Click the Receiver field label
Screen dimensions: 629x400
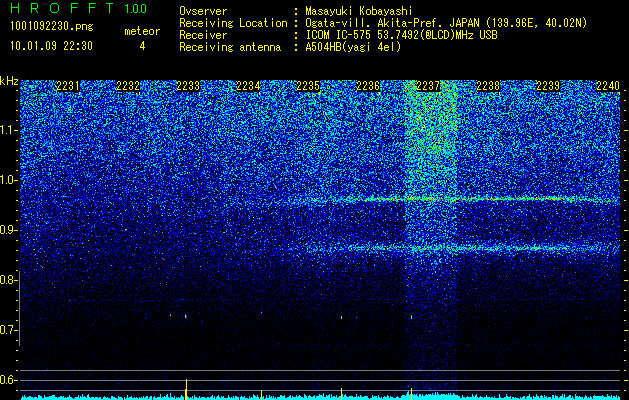click(x=203, y=35)
